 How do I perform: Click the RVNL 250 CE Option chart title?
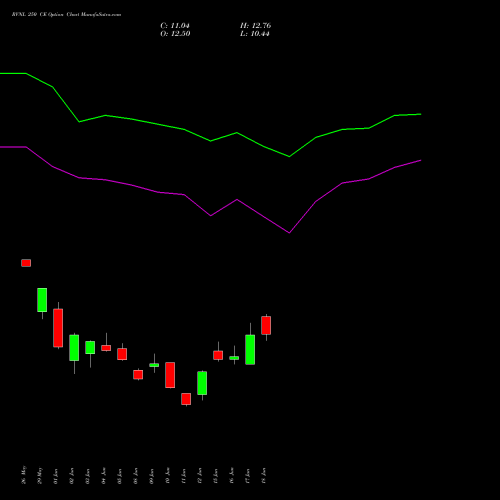66,15
